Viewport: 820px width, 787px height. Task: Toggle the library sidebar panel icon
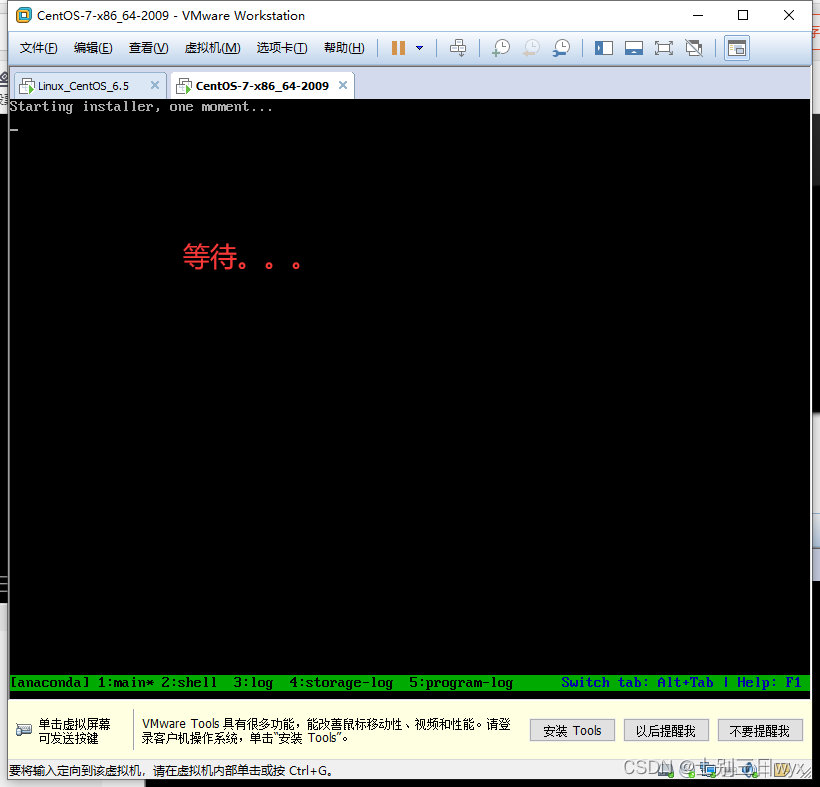pyautogui.click(x=603, y=48)
